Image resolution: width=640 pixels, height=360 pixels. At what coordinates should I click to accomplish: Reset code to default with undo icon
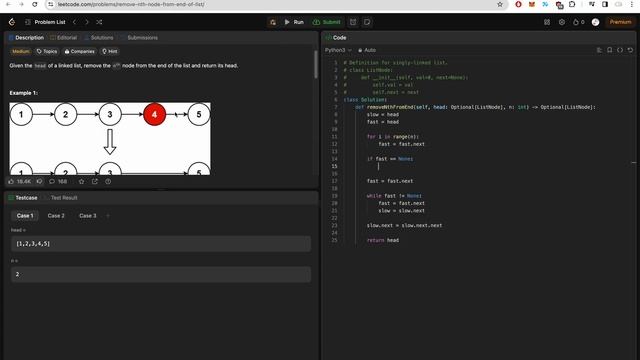631,50
